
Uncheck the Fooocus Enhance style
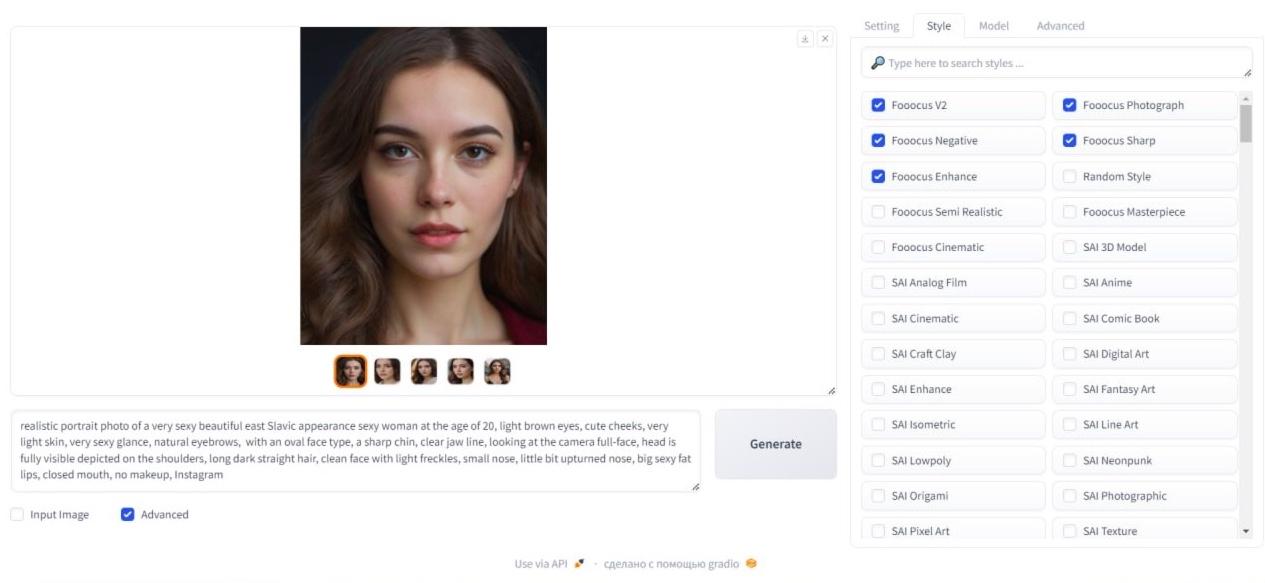click(878, 176)
